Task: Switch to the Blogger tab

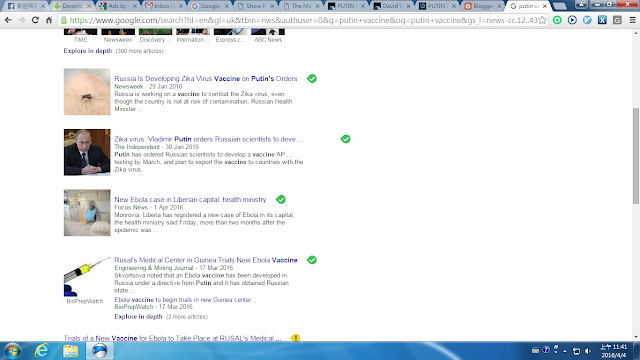Action: point(482,6)
